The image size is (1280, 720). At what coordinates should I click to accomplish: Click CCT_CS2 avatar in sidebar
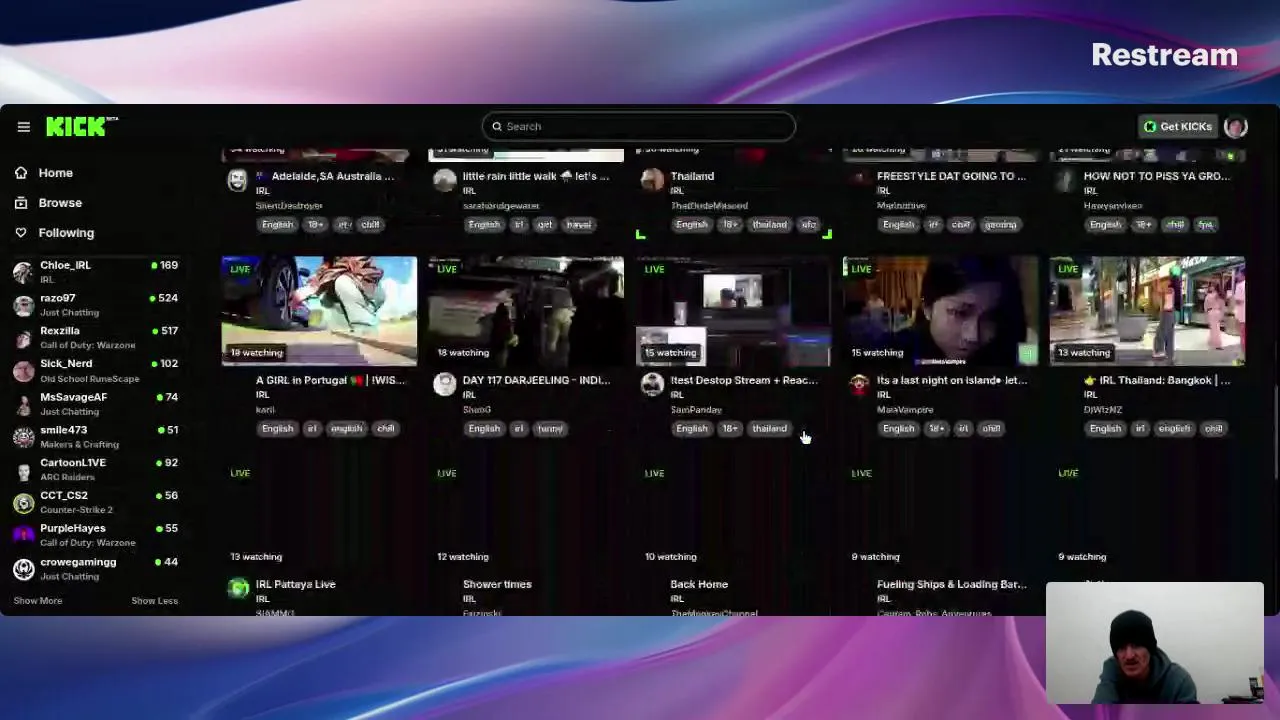(23, 503)
